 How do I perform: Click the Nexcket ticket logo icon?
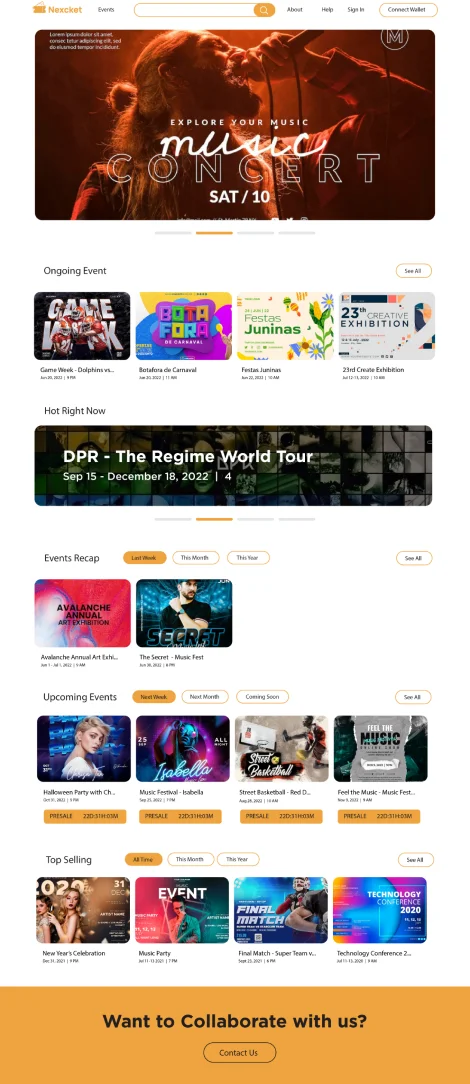click(39, 8)
